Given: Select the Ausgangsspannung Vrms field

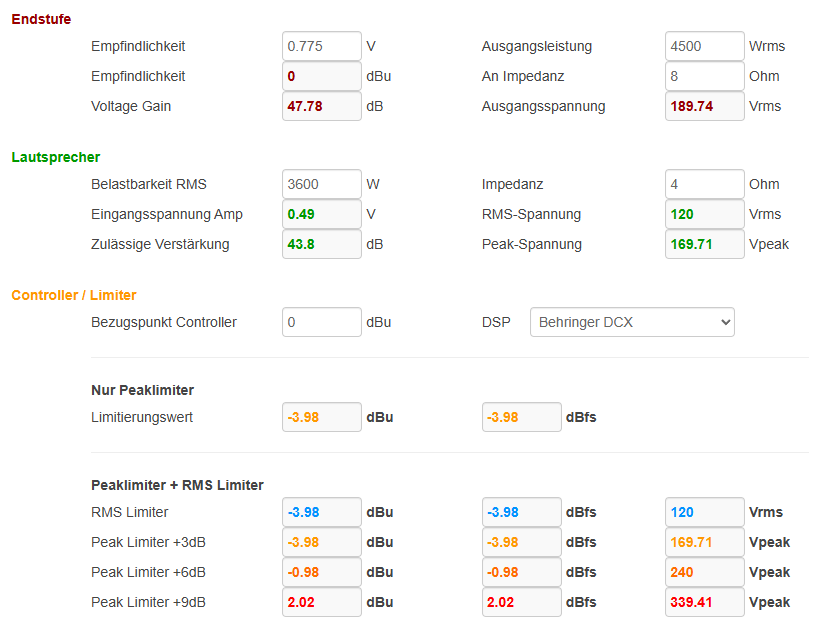Looking at the screenshot, I should (x=704, y=106).
